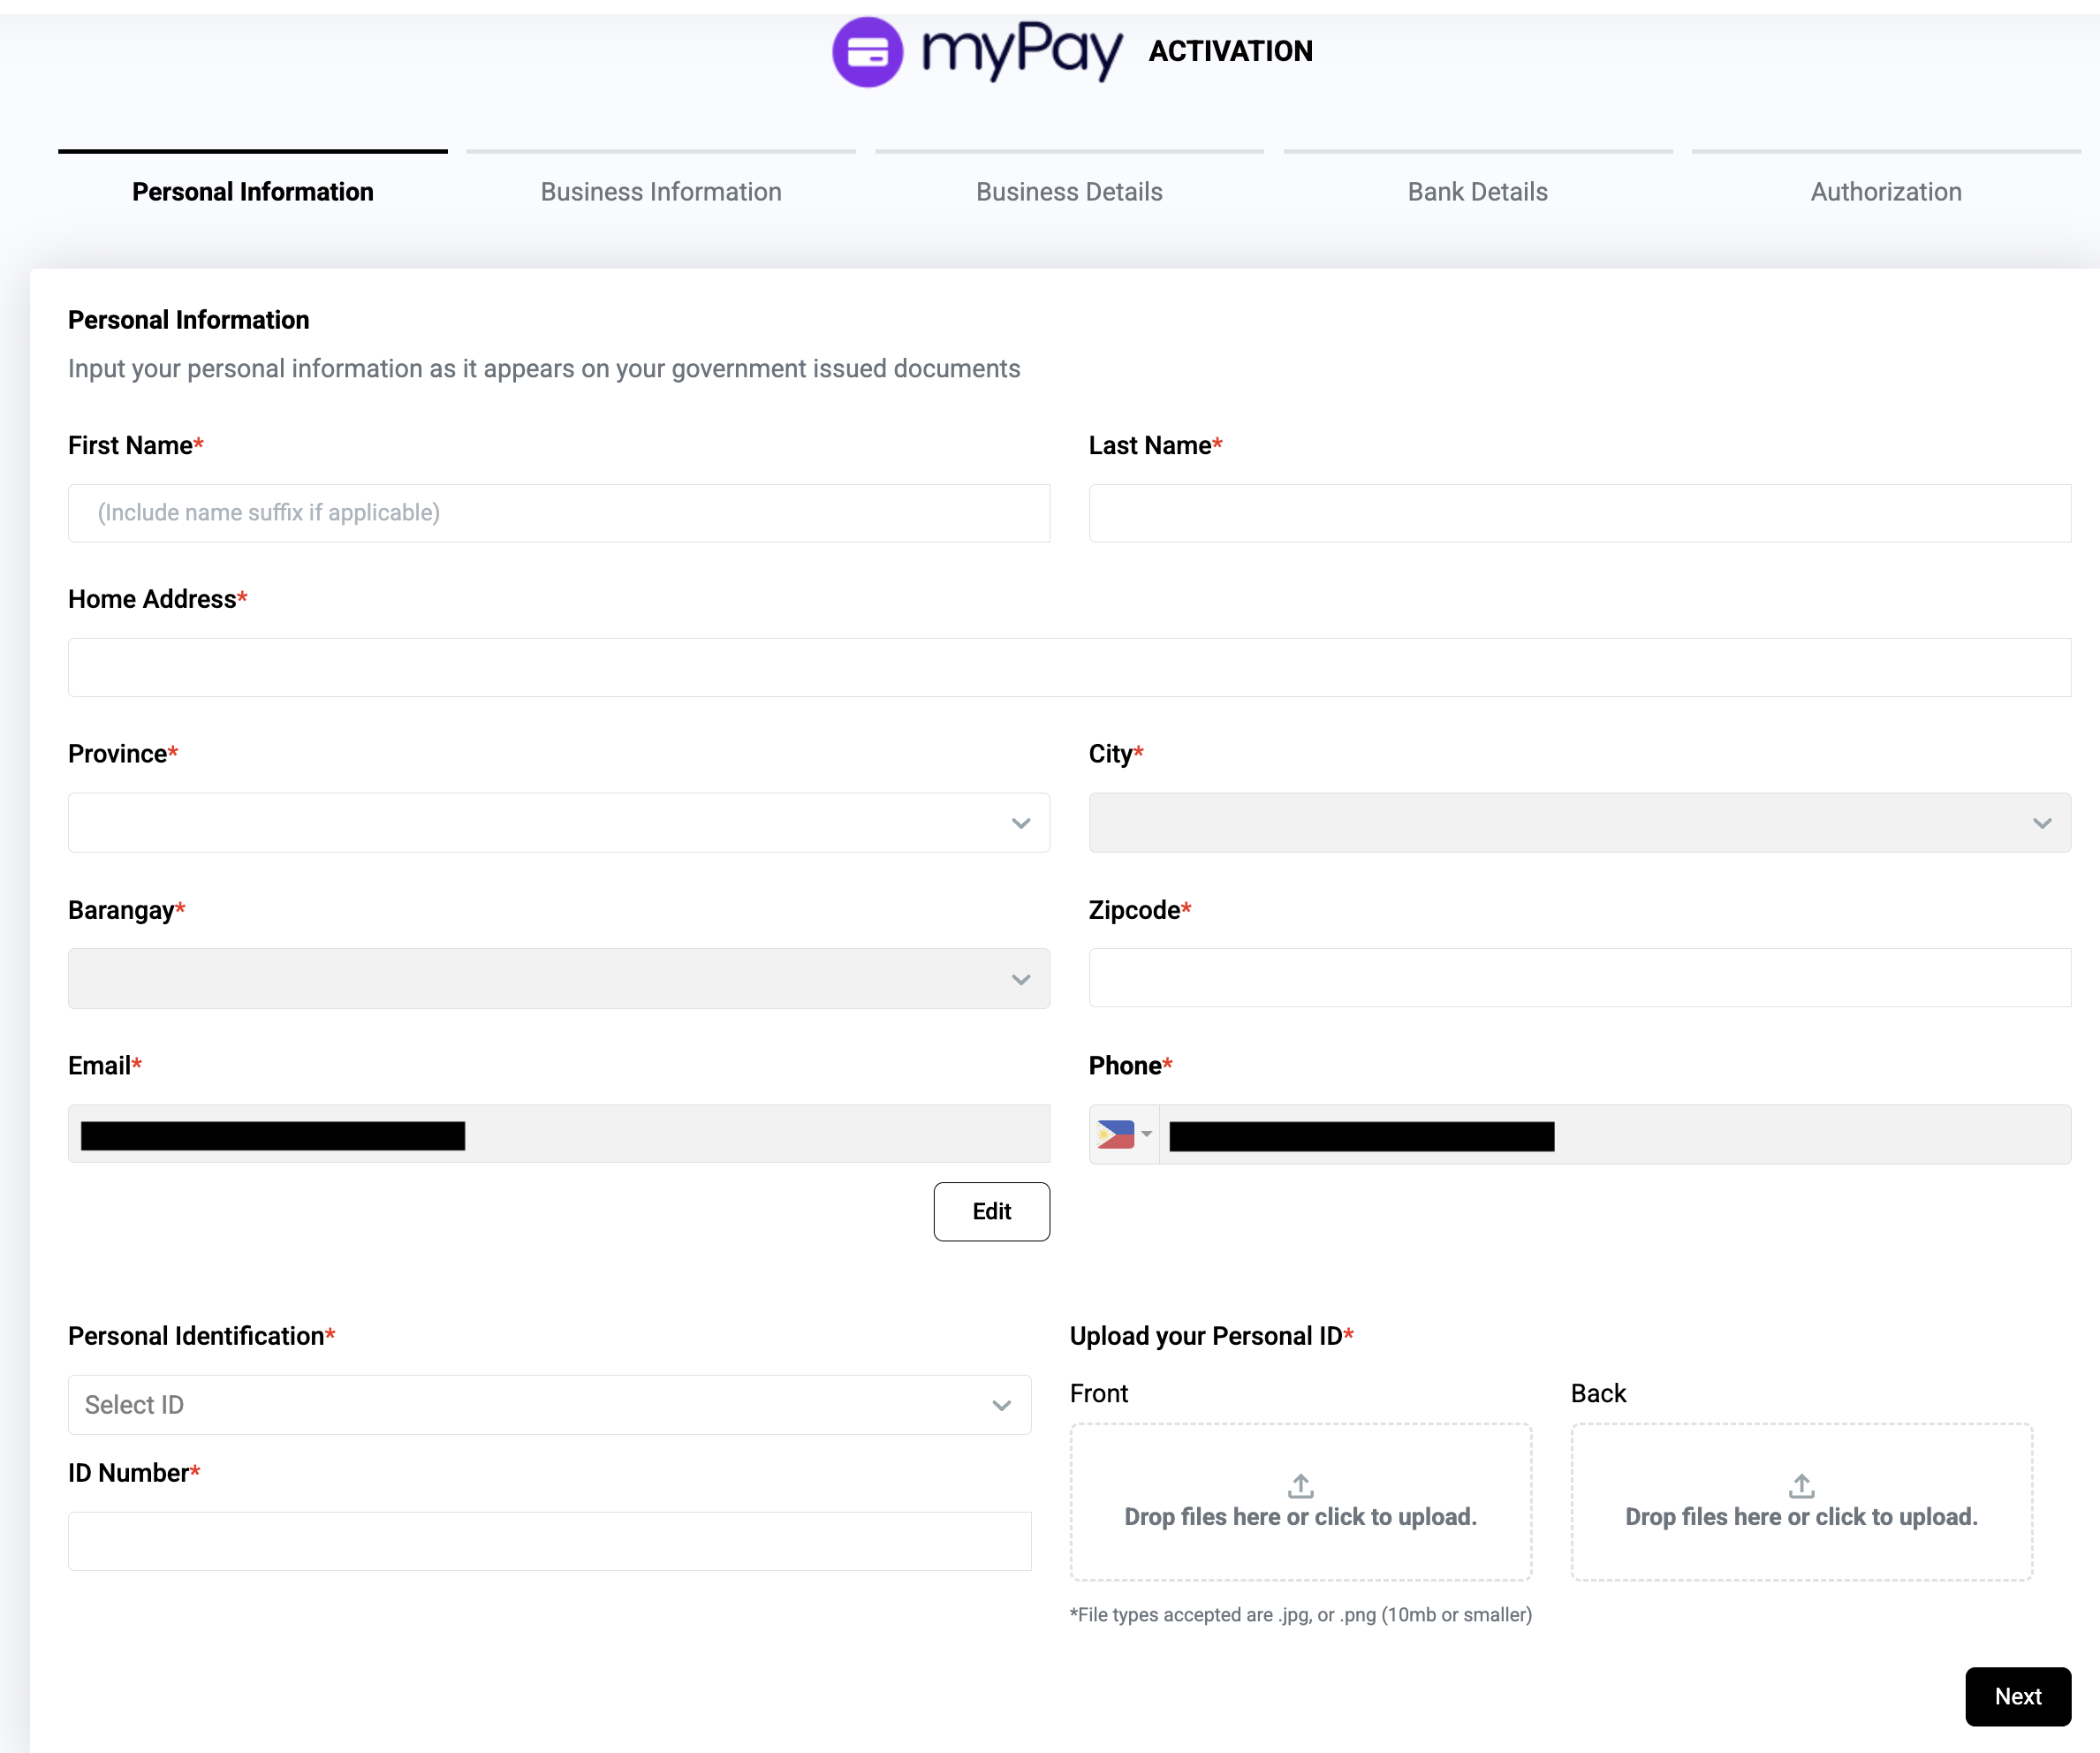This screenshot has width=2100, height=1753.
Task: Click into the Home Address field
Action: pos(1069,667)
